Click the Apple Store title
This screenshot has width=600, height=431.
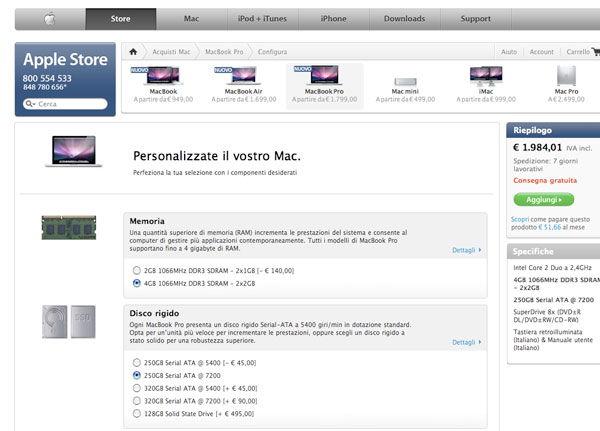(65, 59)
